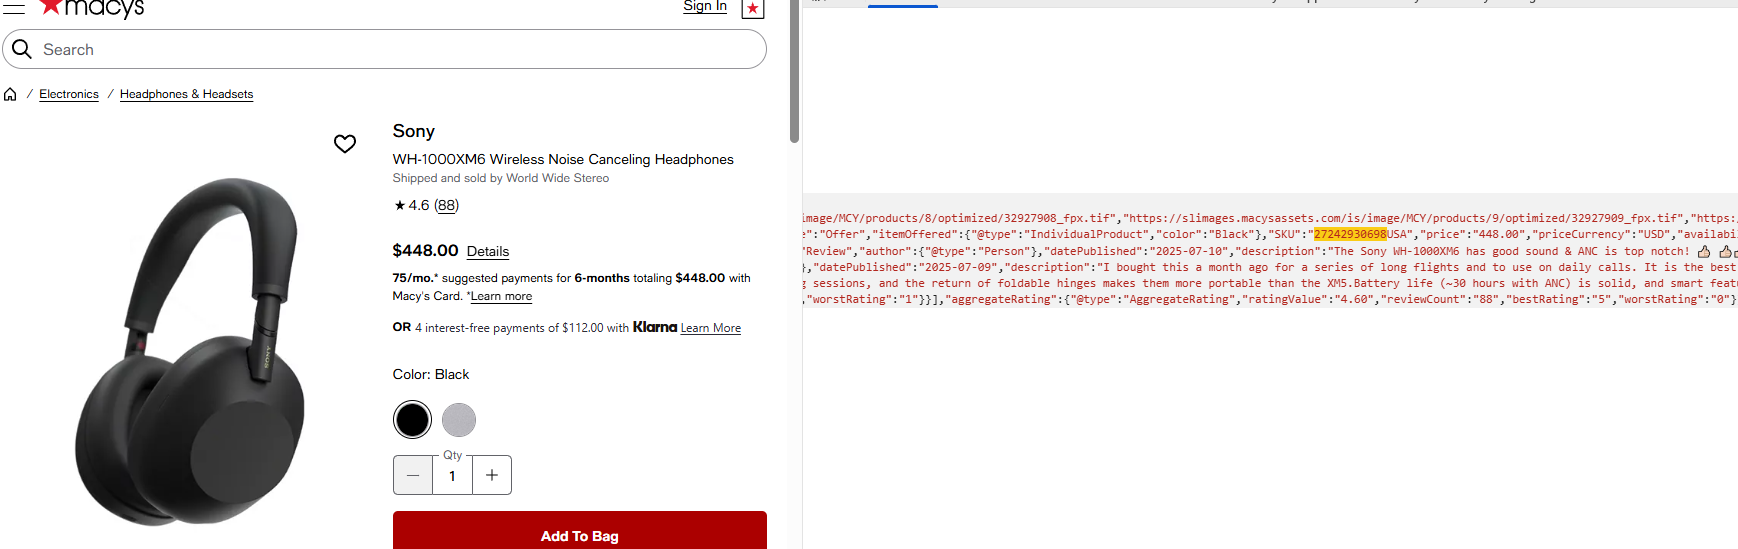Click 'Shipped and sold by World Wide Stereo'
The width and height of the screenshot is (1738, 549).
click(501, 178)
